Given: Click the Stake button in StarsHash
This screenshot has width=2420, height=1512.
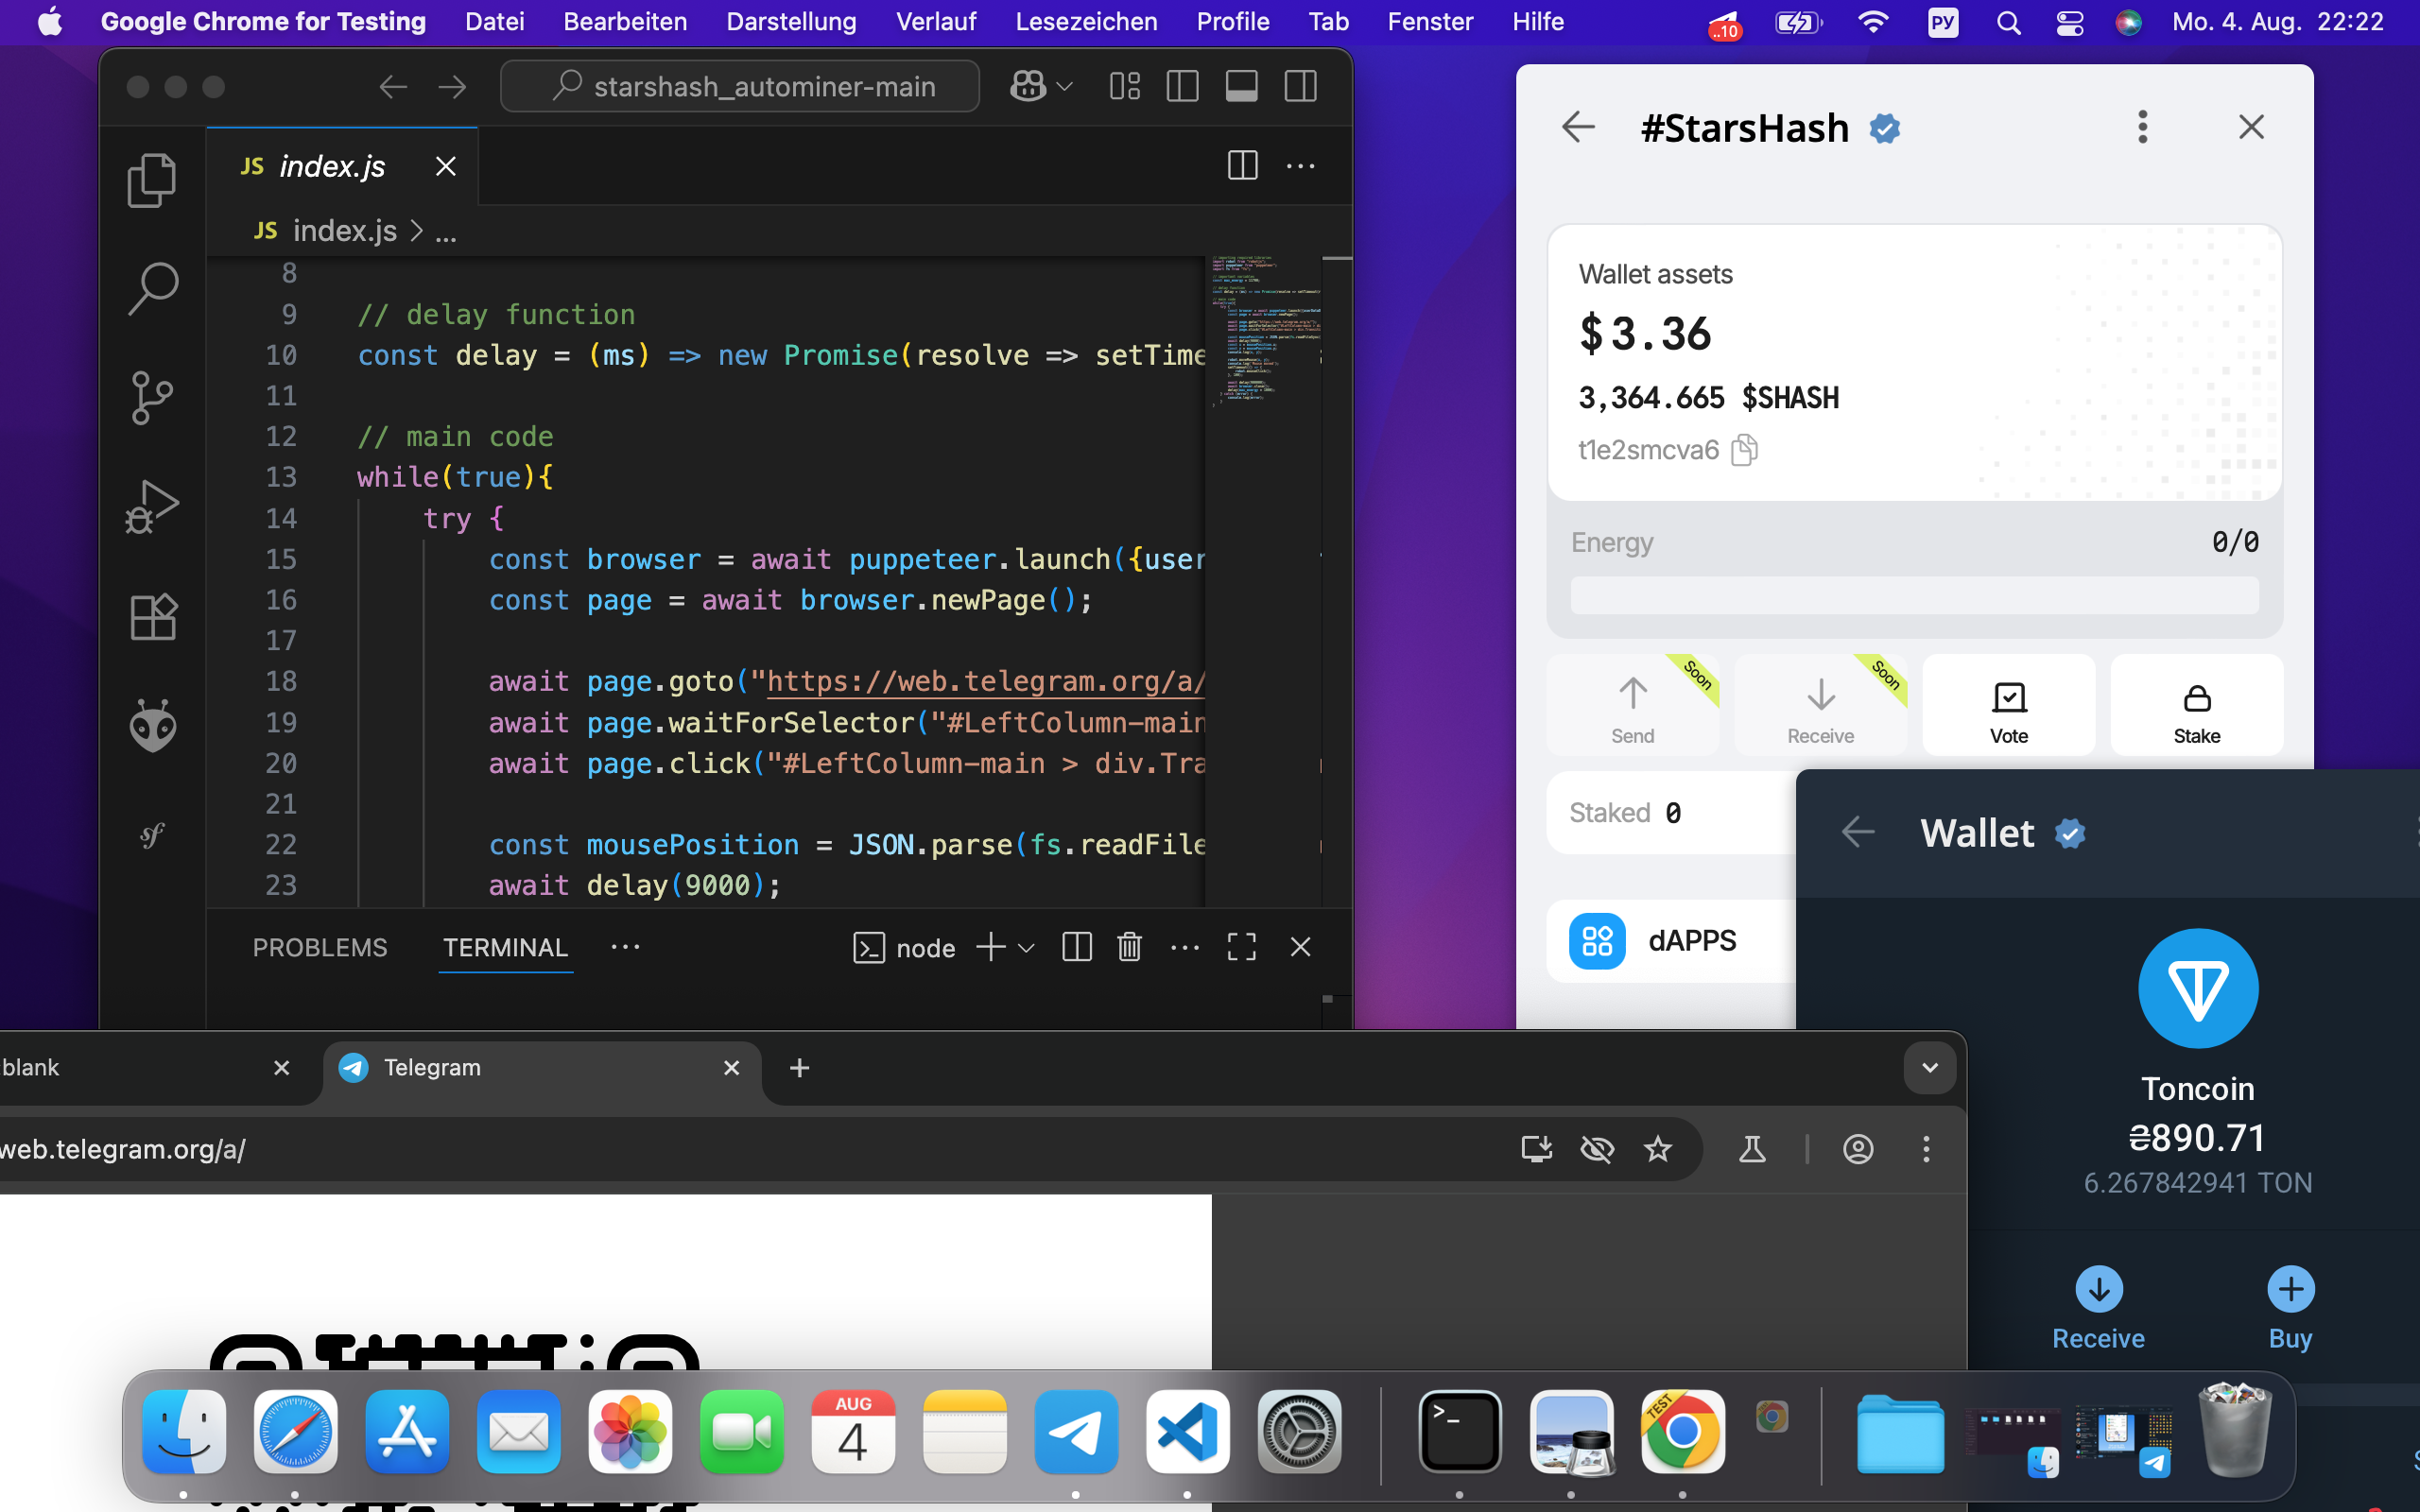Looking at the screenshot, I should tap(2196, 705).
